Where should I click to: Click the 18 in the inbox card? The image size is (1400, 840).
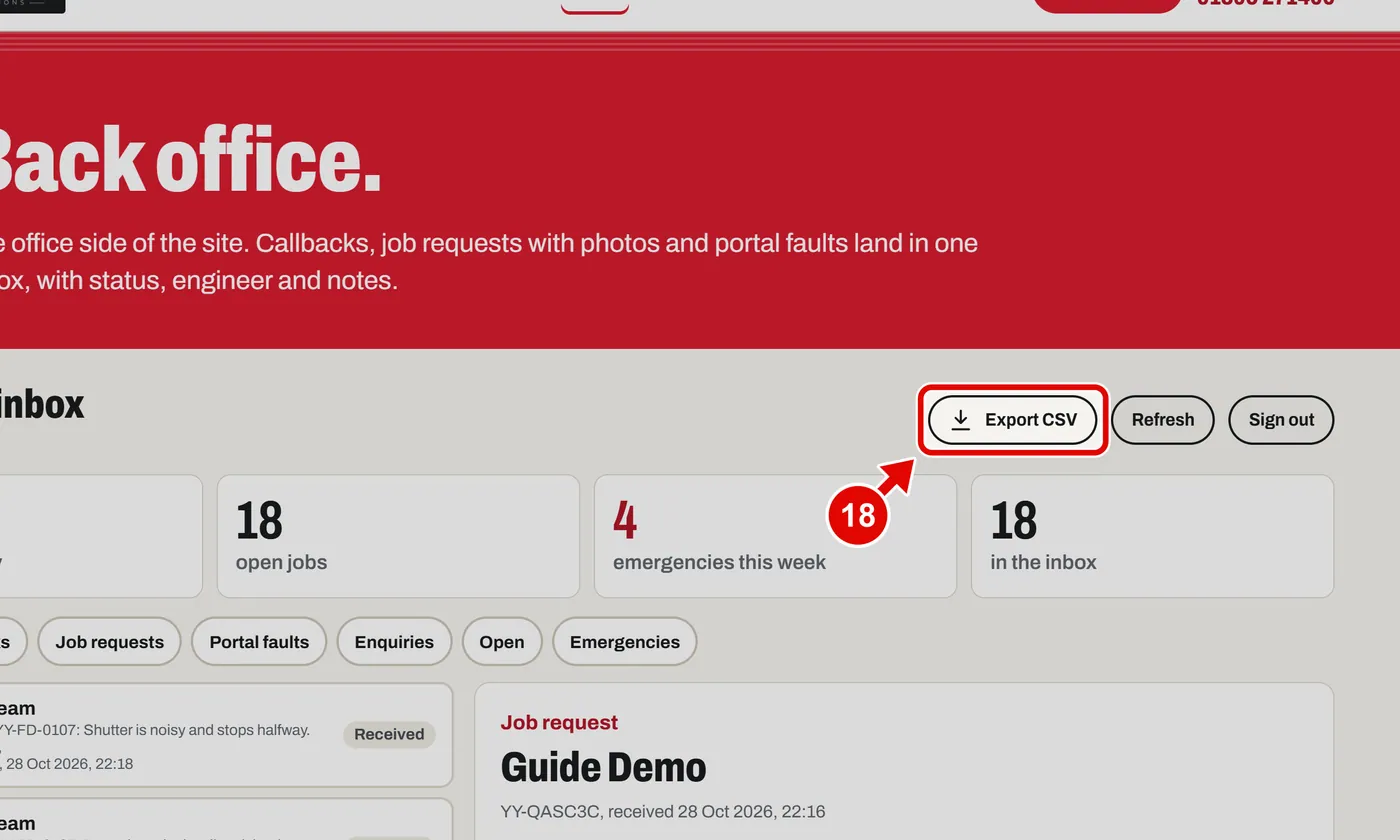pyautogui.click(x=1152, y=536)
